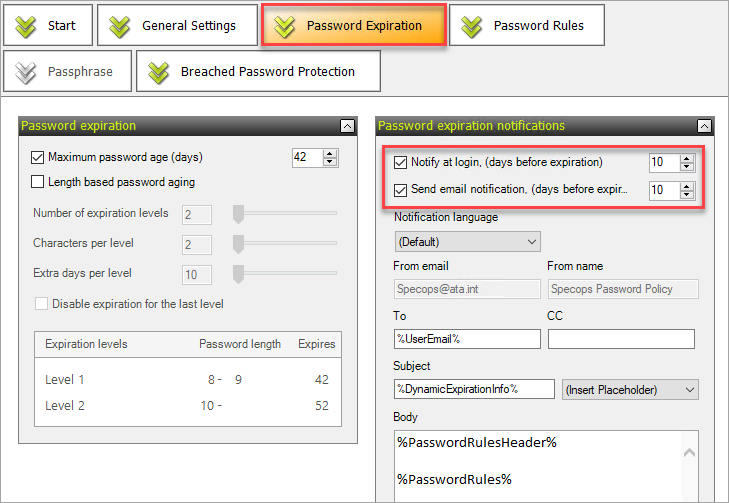Collapse the Password expiration panel
Screen dimensions: 729x503
(x=347, y=126)
